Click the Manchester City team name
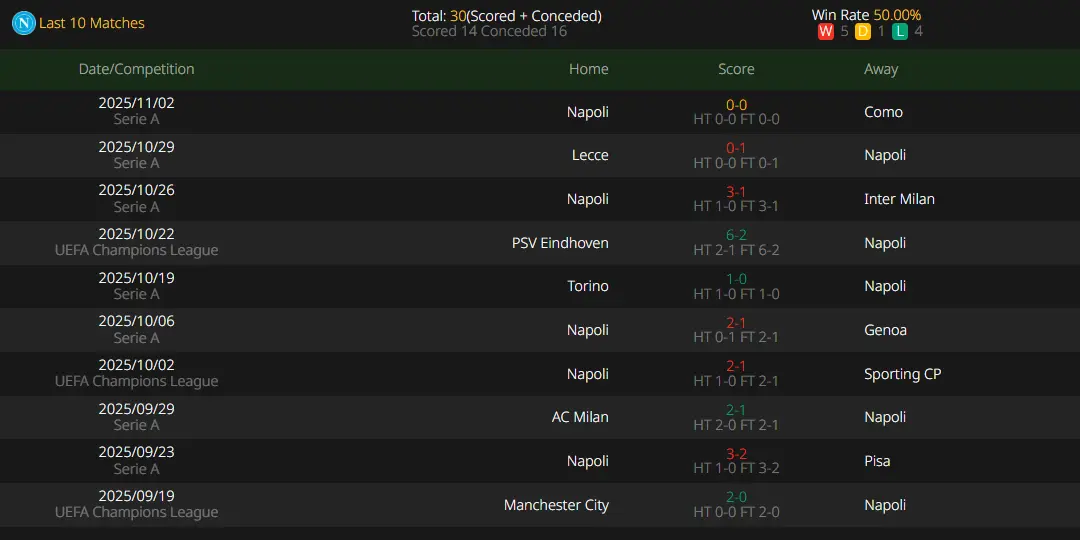The image size is (1080, 540). [x=556, y=505]
